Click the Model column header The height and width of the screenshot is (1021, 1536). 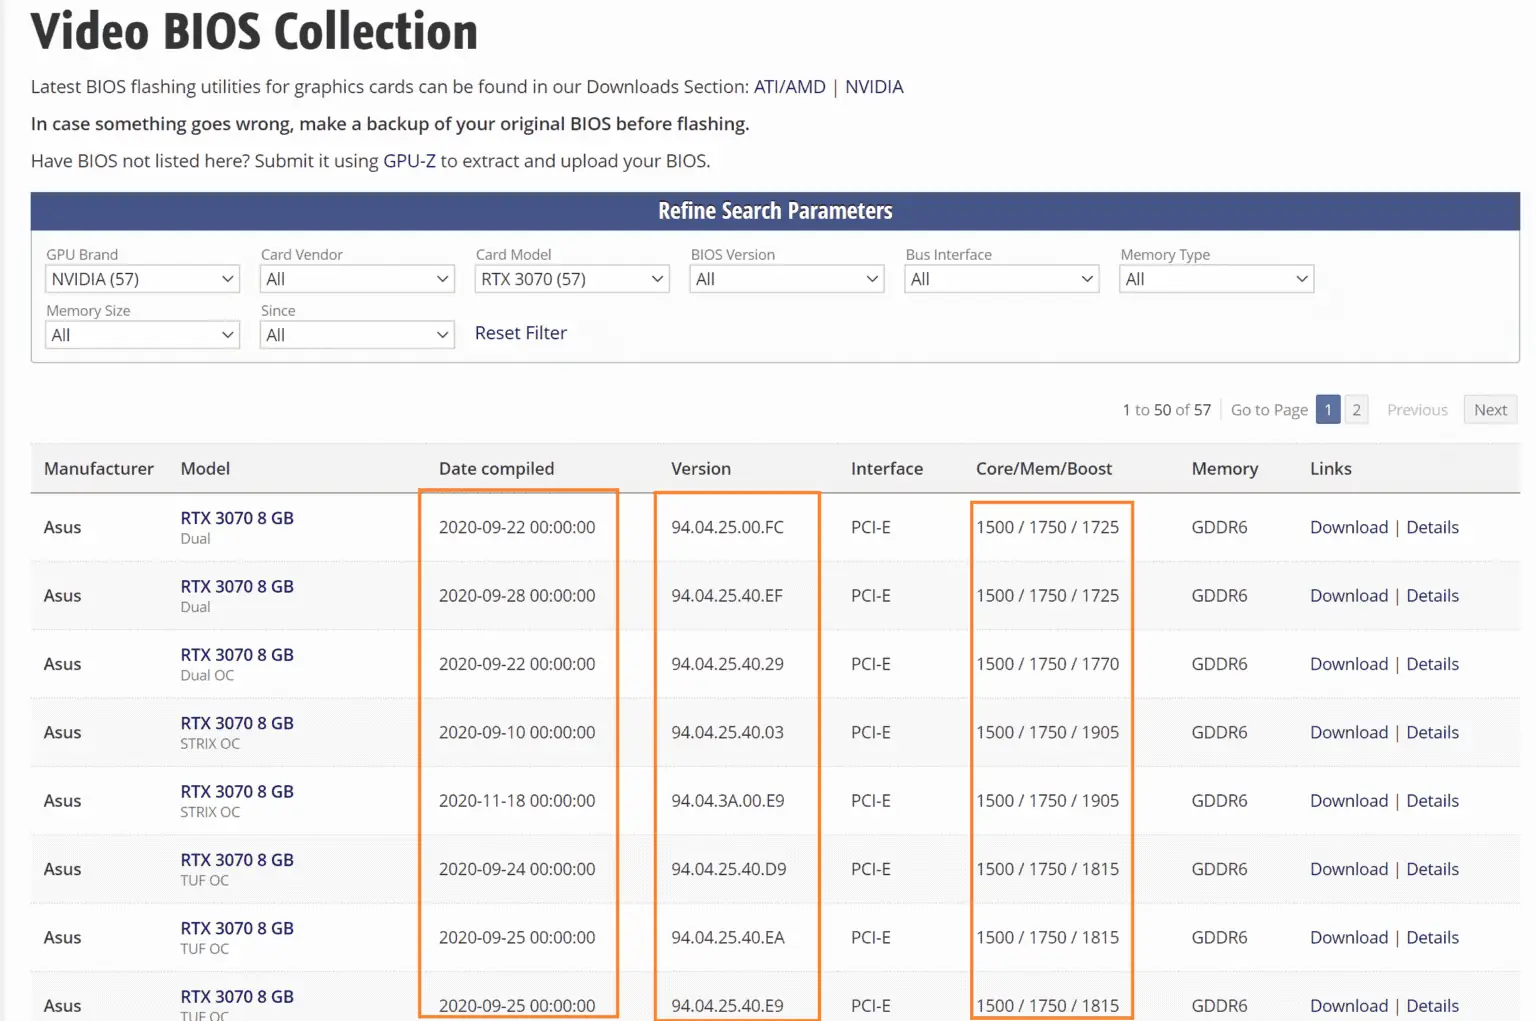[205, 469]
